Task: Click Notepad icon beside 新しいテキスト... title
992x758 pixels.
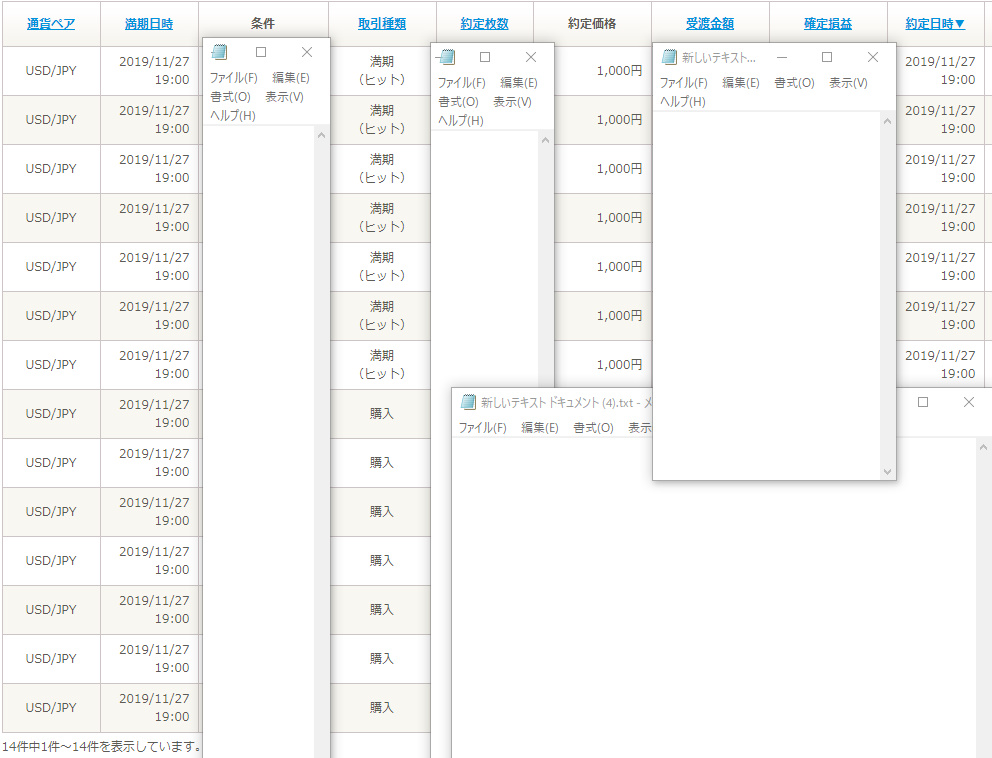Action: (669, 57)
